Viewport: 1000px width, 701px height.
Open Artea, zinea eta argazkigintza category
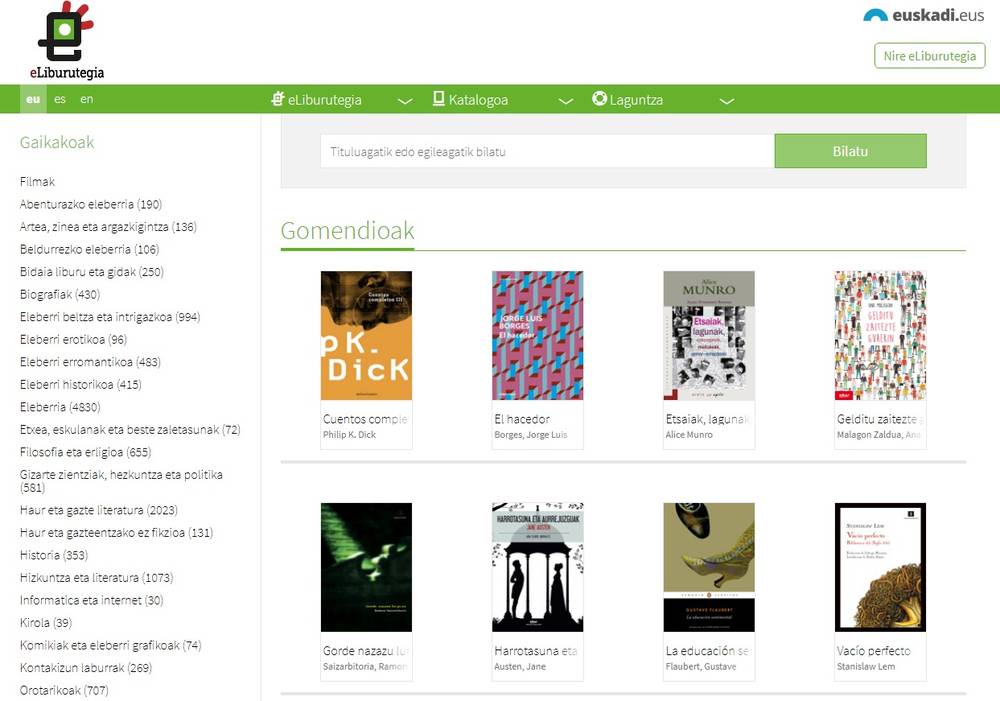tap(108, 226)
